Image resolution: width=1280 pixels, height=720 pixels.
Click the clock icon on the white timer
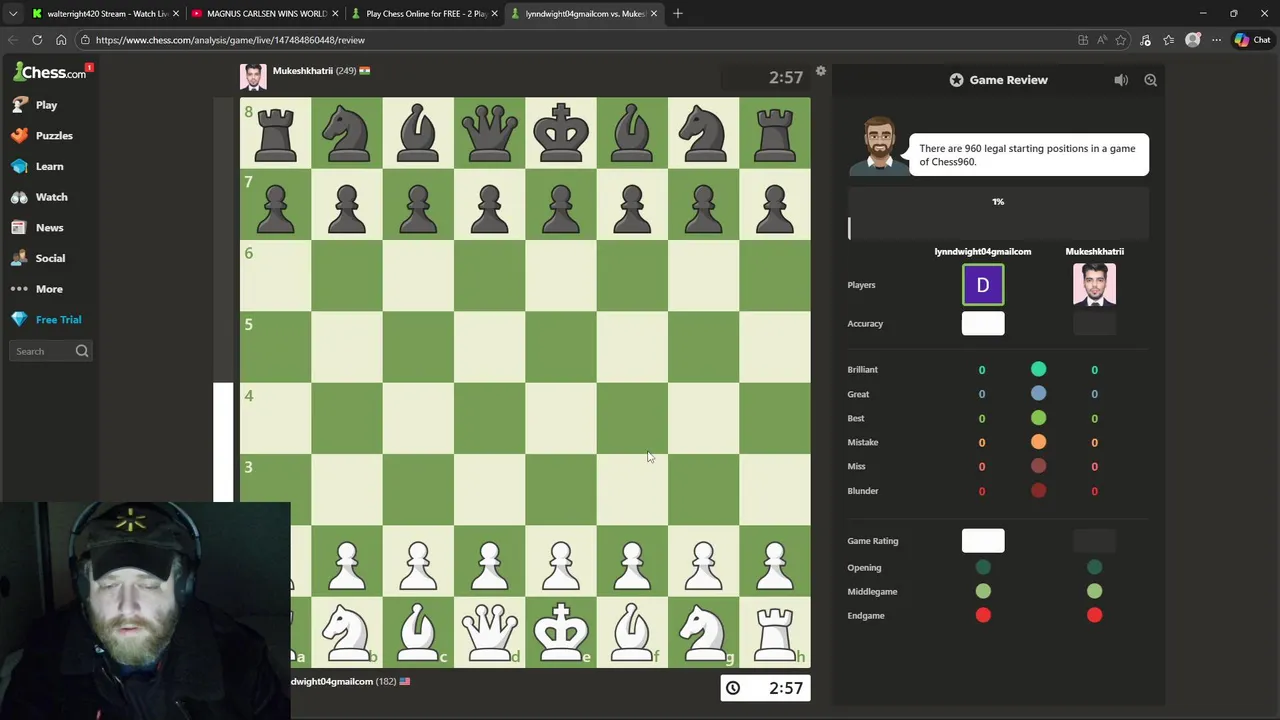pyautogui.click(x=733, y=688)
